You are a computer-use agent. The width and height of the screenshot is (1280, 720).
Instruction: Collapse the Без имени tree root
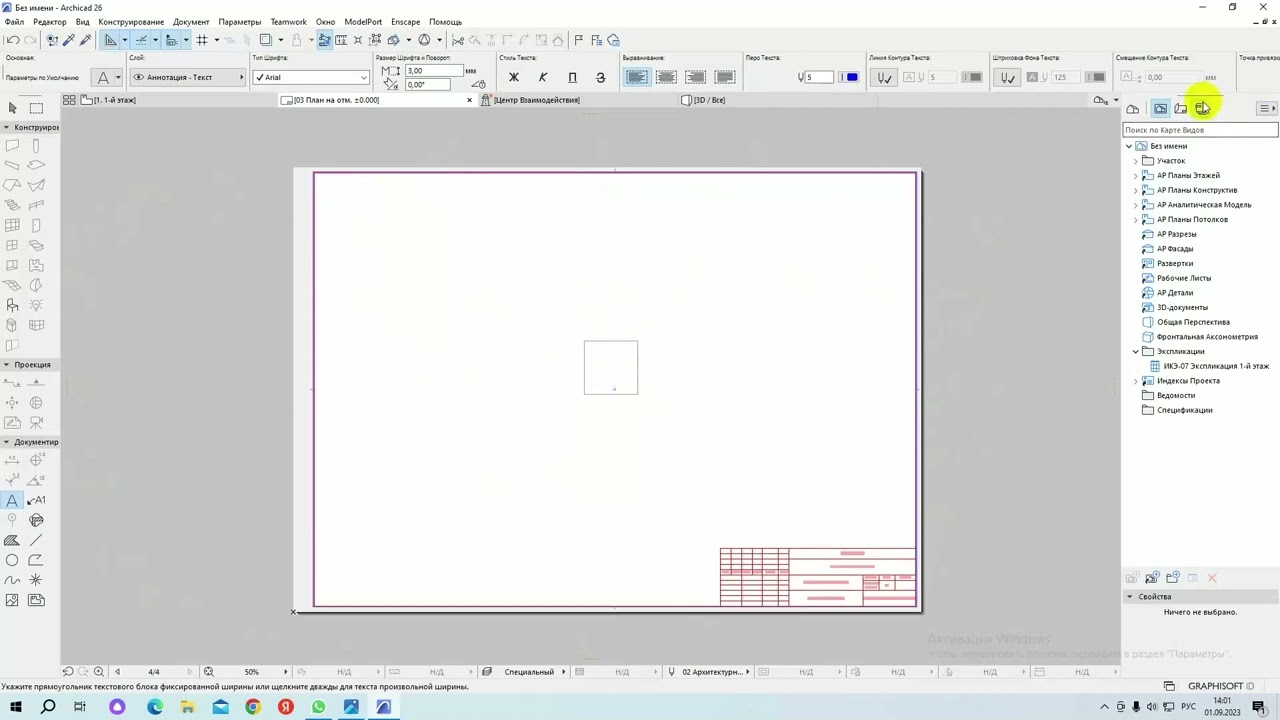point(1129,146)
